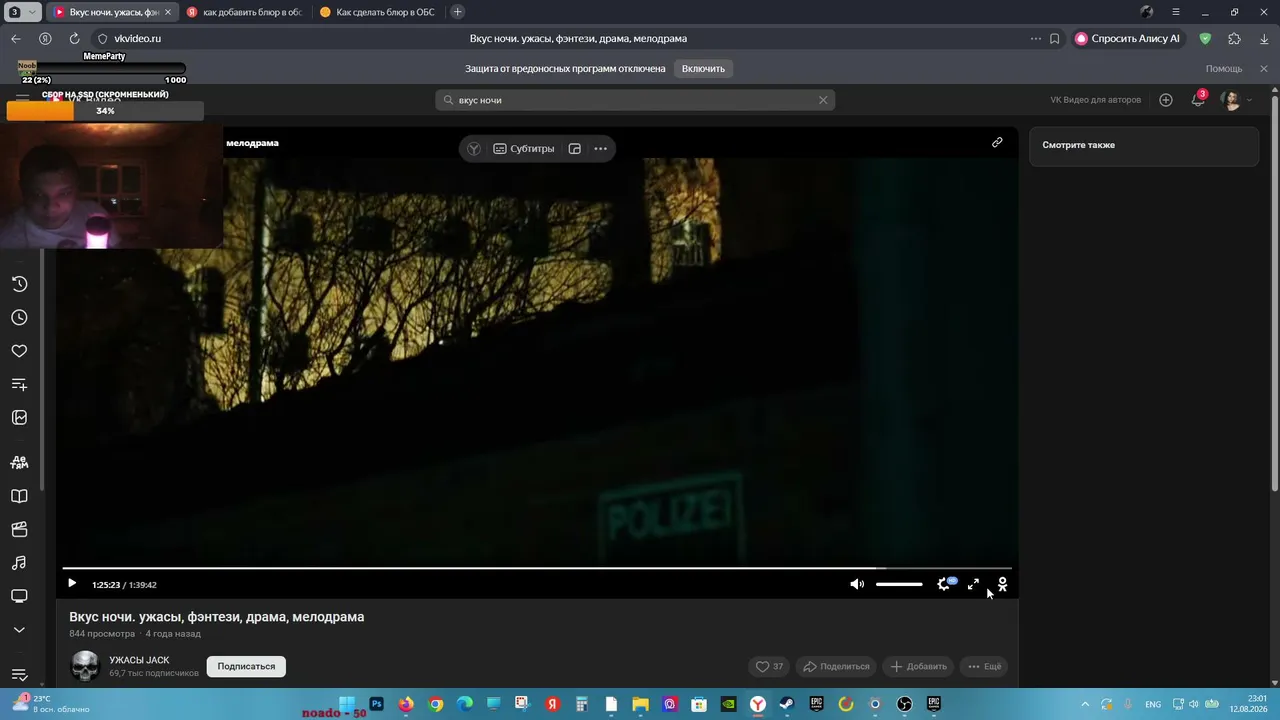Open video overlay three-dots menu
Image resolution: width=1280 pixels, height=720 pixels.
[600, 148]
